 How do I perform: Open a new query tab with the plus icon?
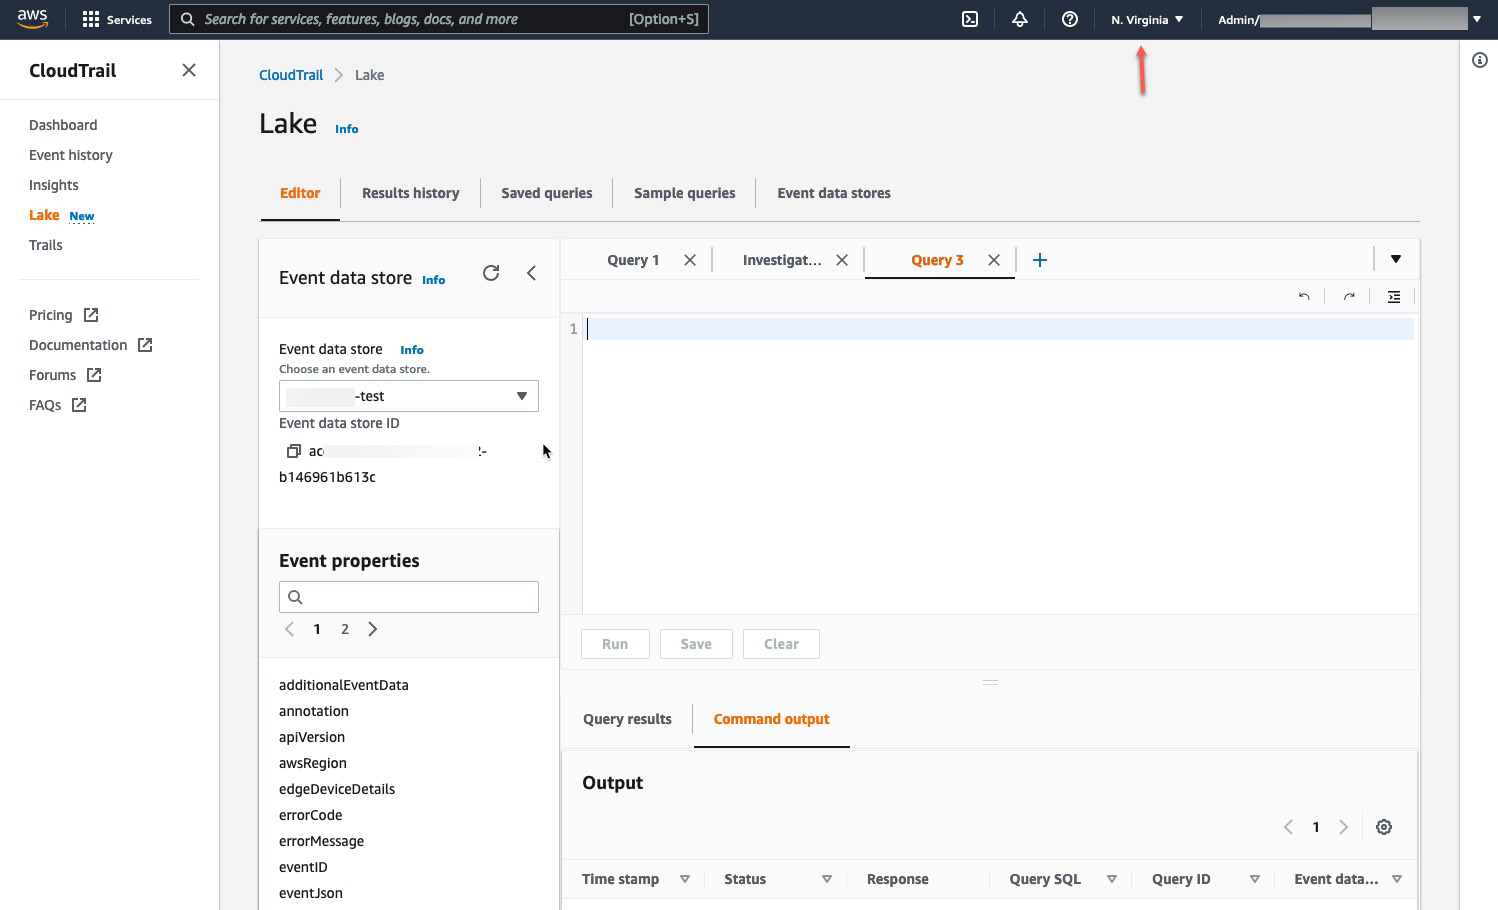[1040, 259]
